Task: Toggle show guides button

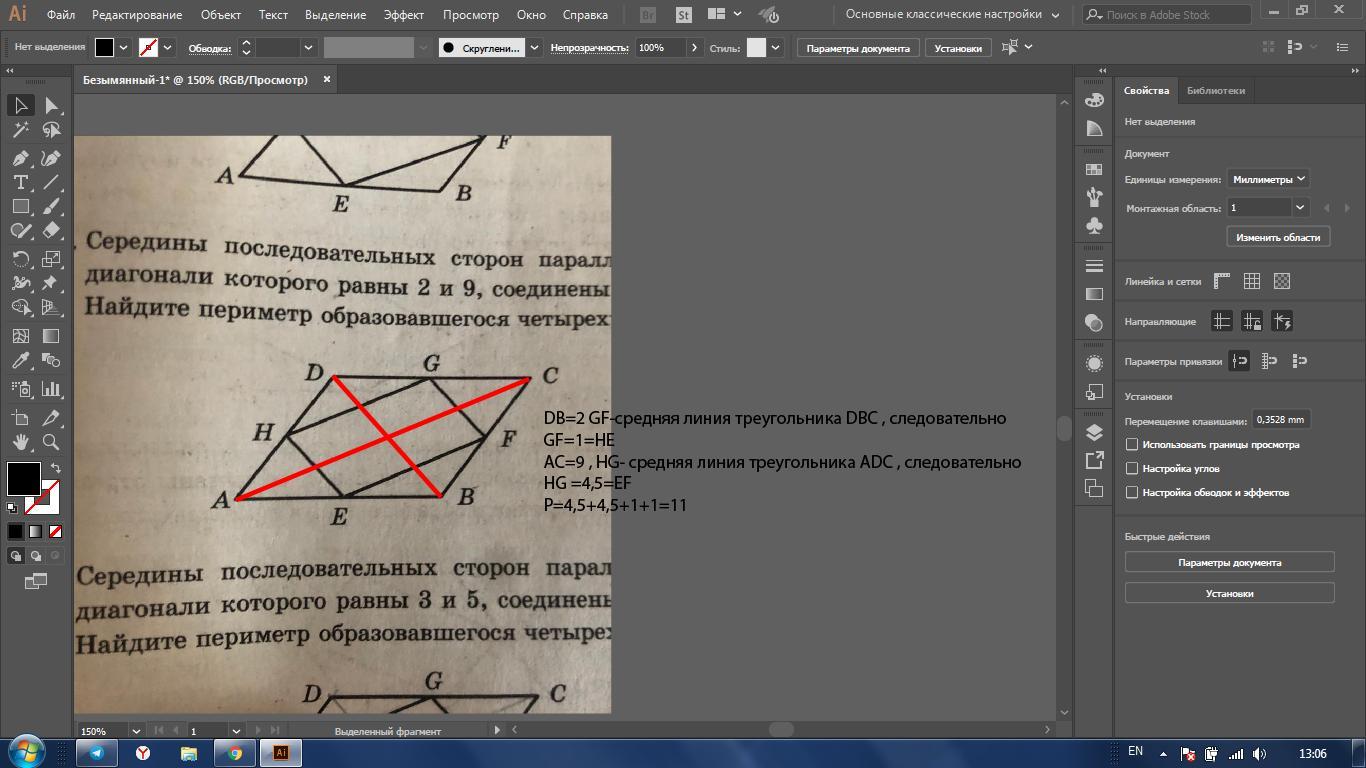Action: click(x=1222, y=321)
